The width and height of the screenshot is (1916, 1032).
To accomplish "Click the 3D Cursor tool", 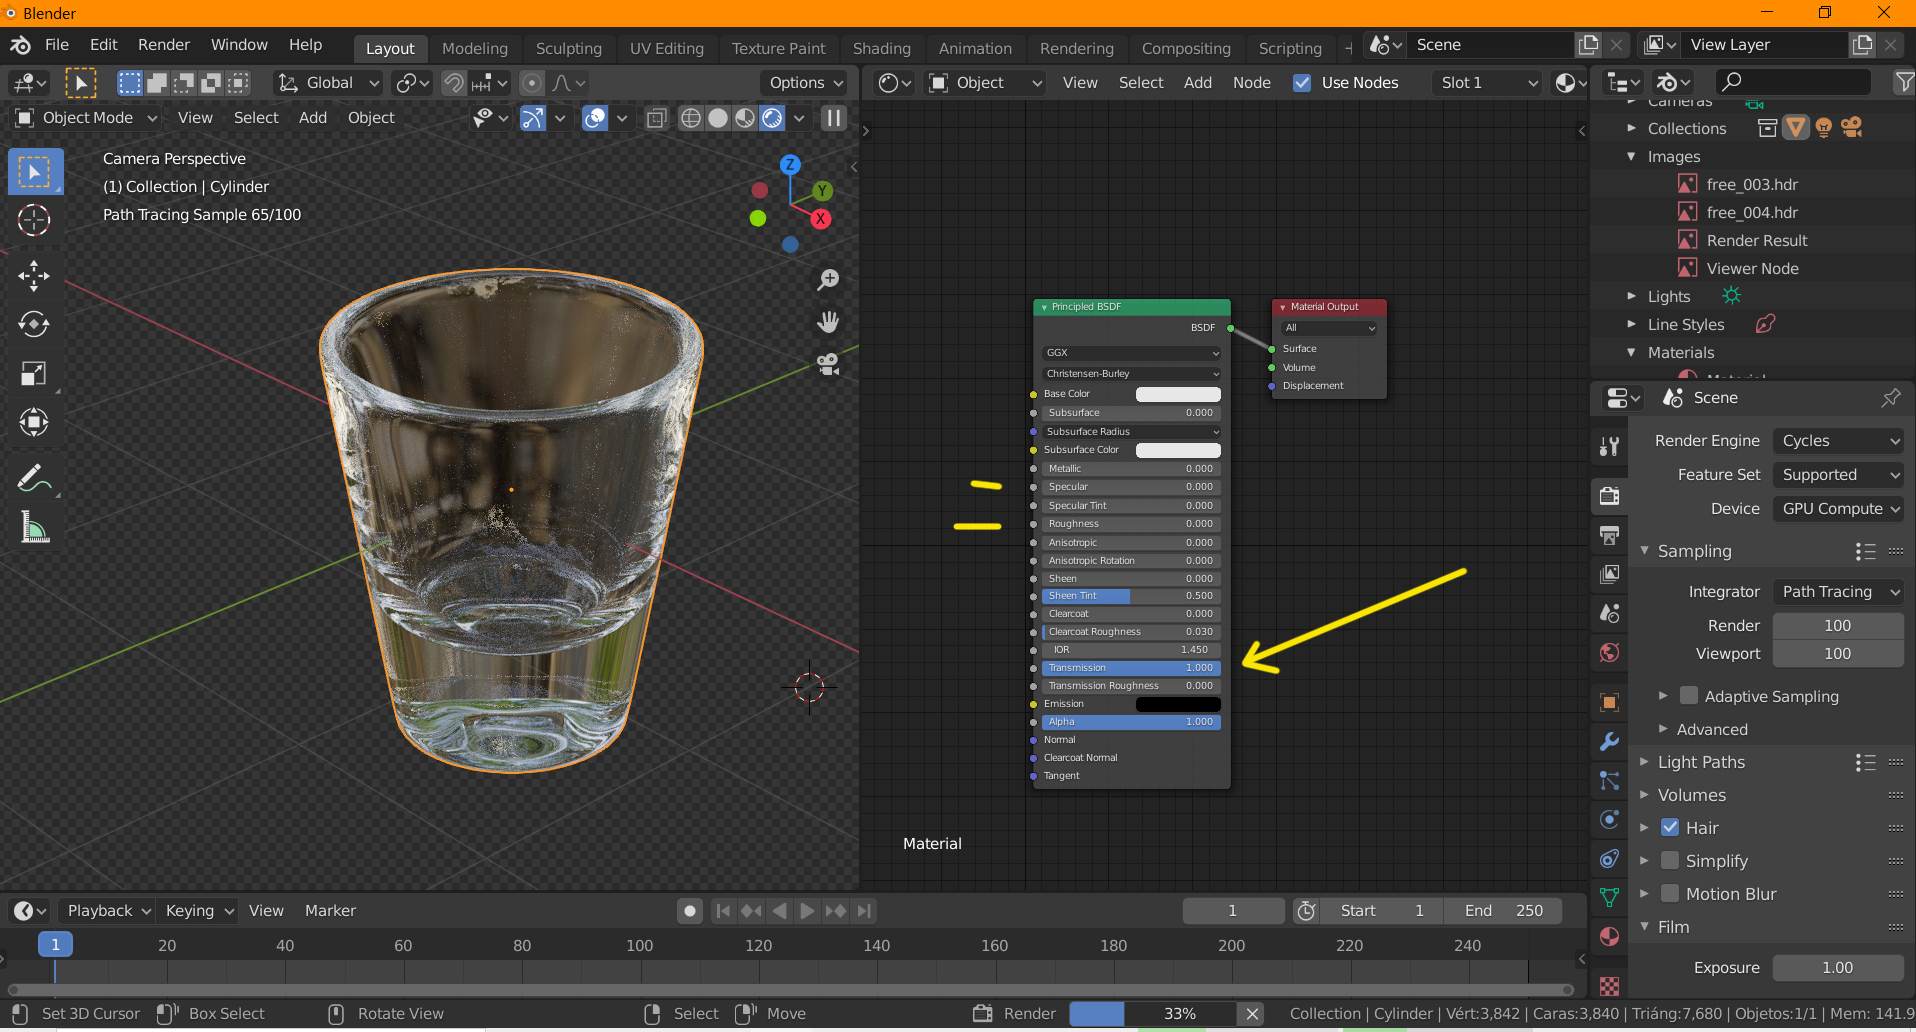I will click(34, 220).
